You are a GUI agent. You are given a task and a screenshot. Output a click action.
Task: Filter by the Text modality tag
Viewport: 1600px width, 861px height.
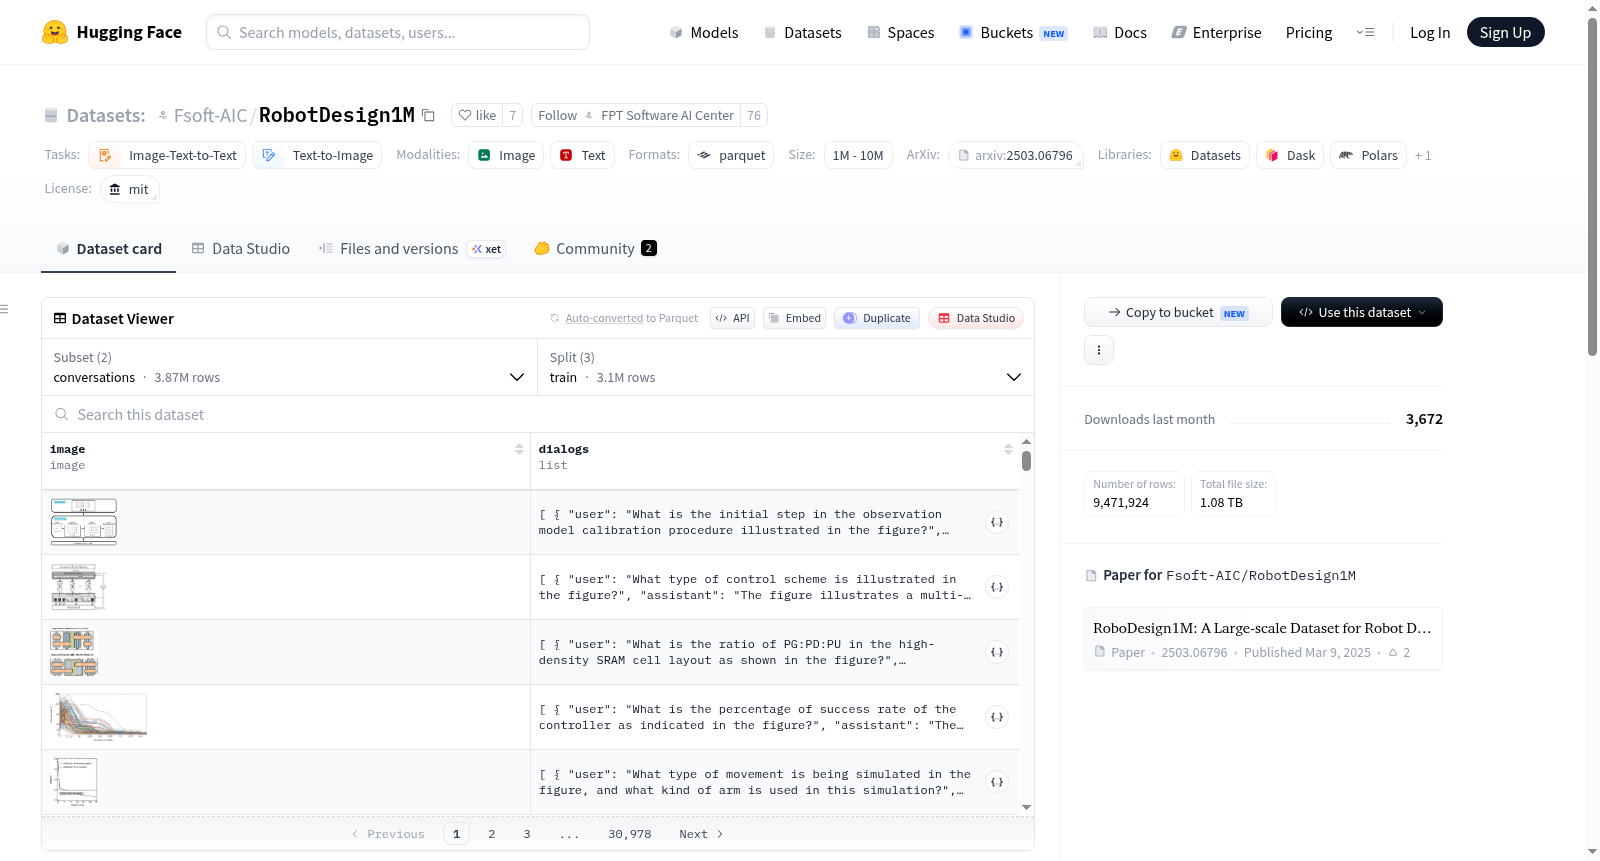582,155
